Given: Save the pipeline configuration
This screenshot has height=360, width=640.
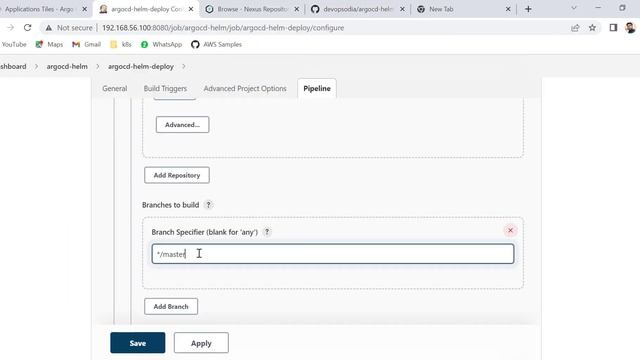Looking at the screenshot, I should pyautogui.click(x=138, y=343).
